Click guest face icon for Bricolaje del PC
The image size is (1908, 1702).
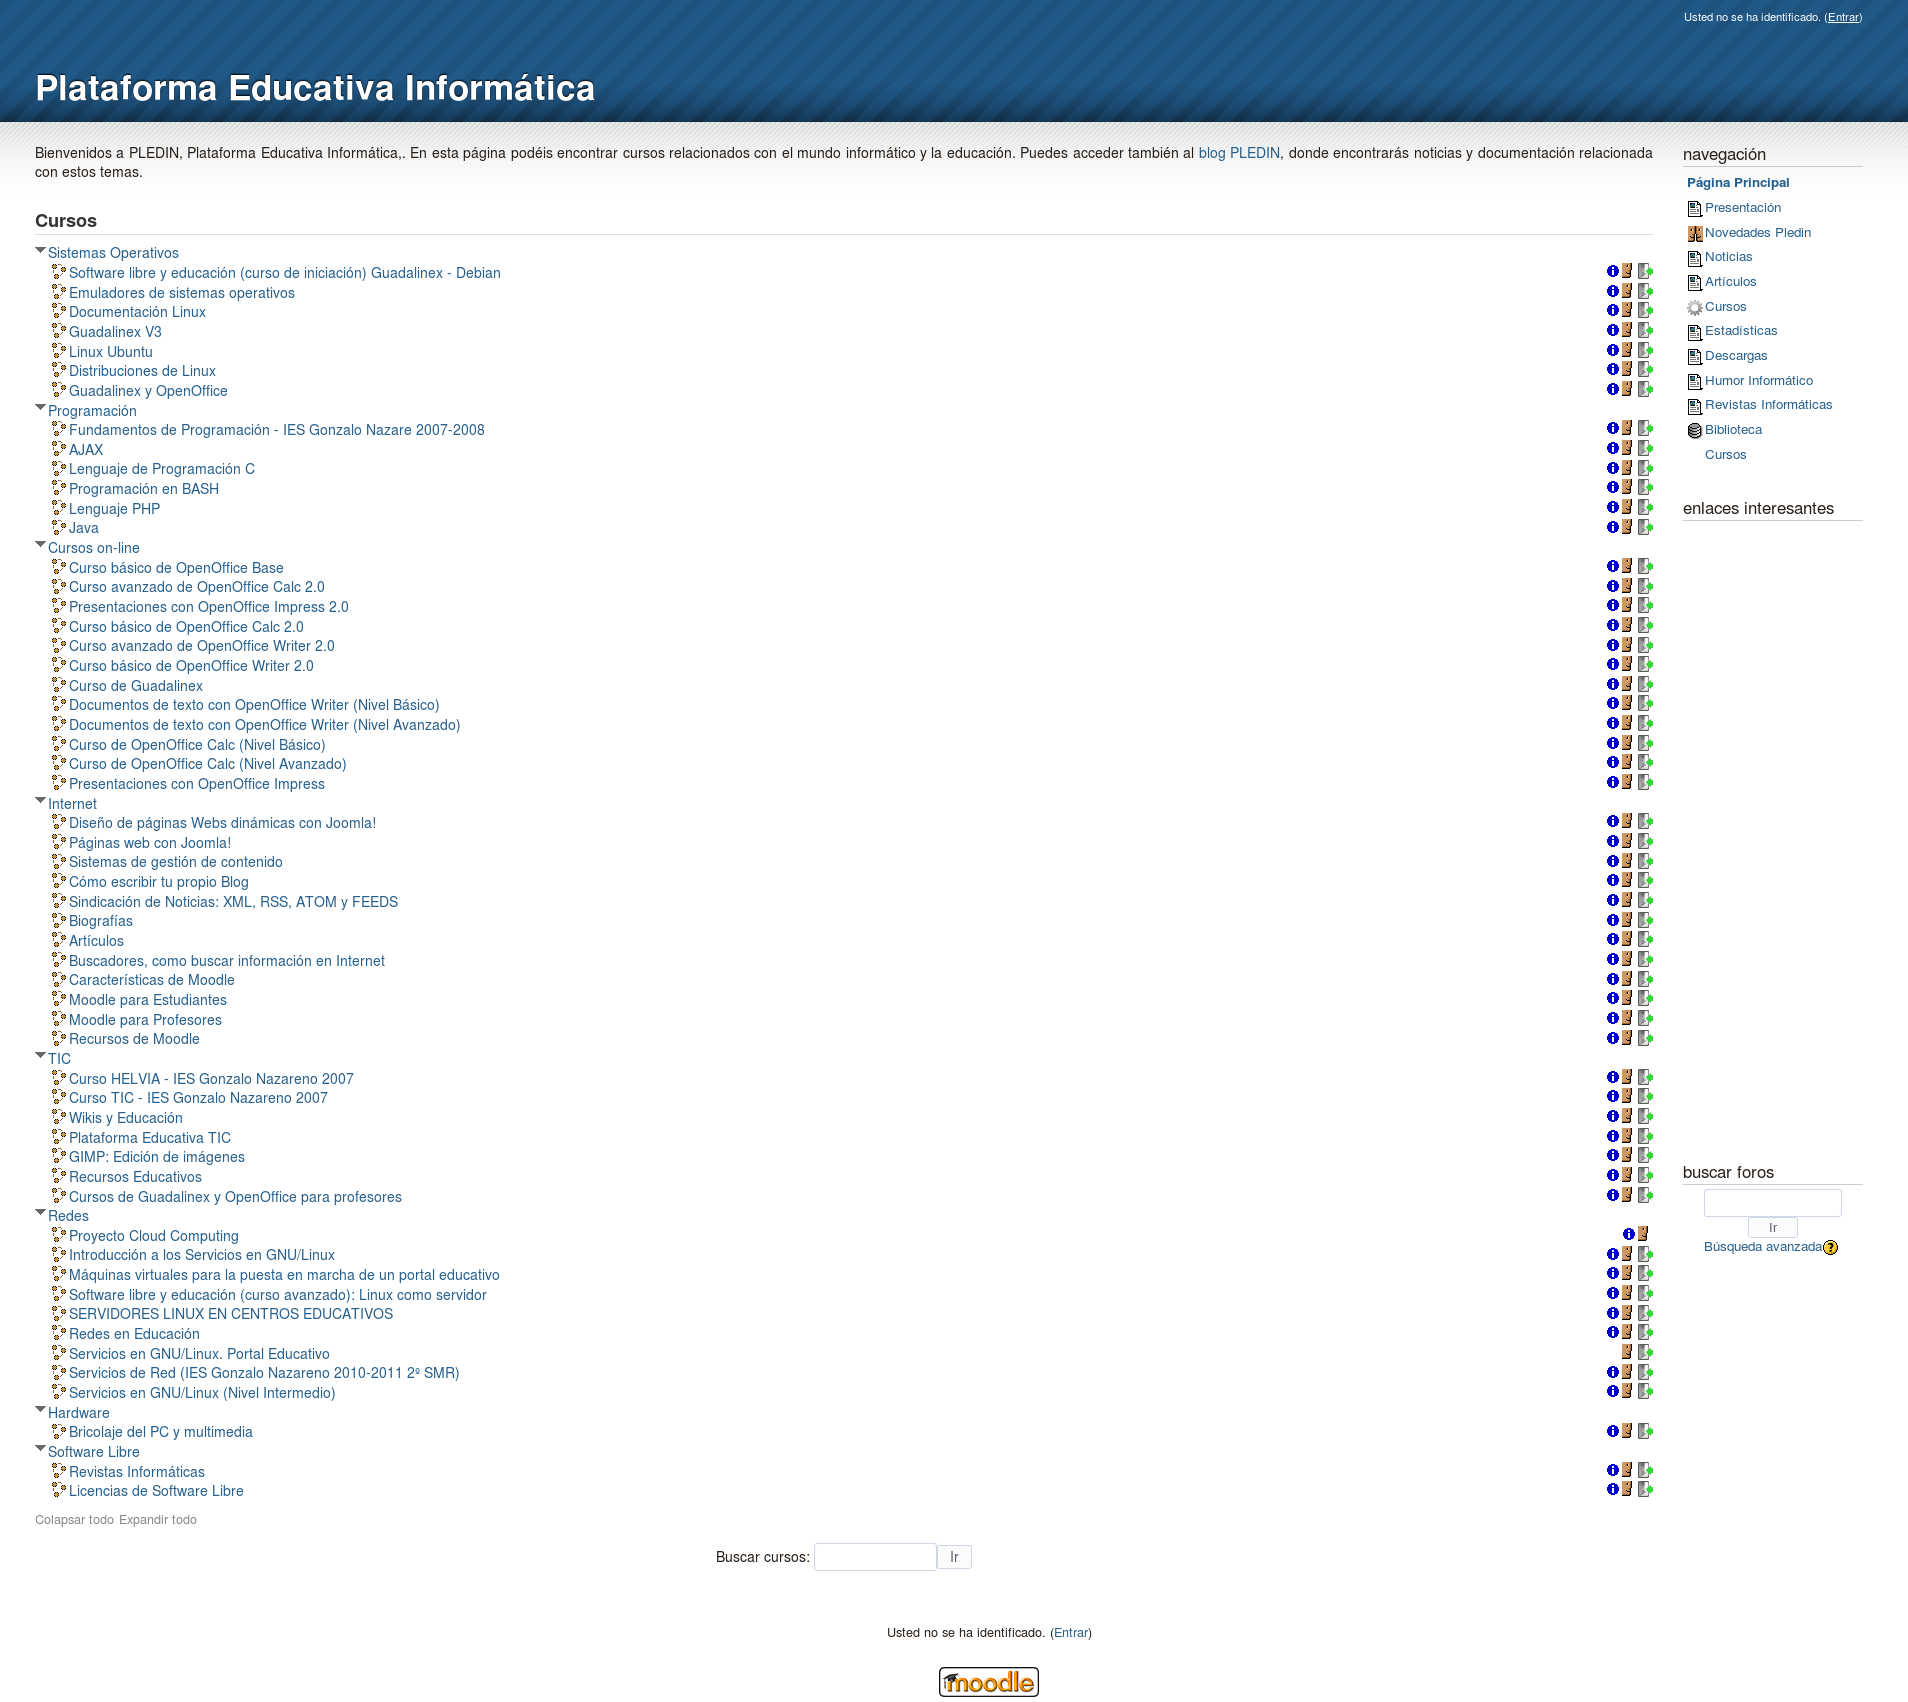click(x=1627, y=1431)
